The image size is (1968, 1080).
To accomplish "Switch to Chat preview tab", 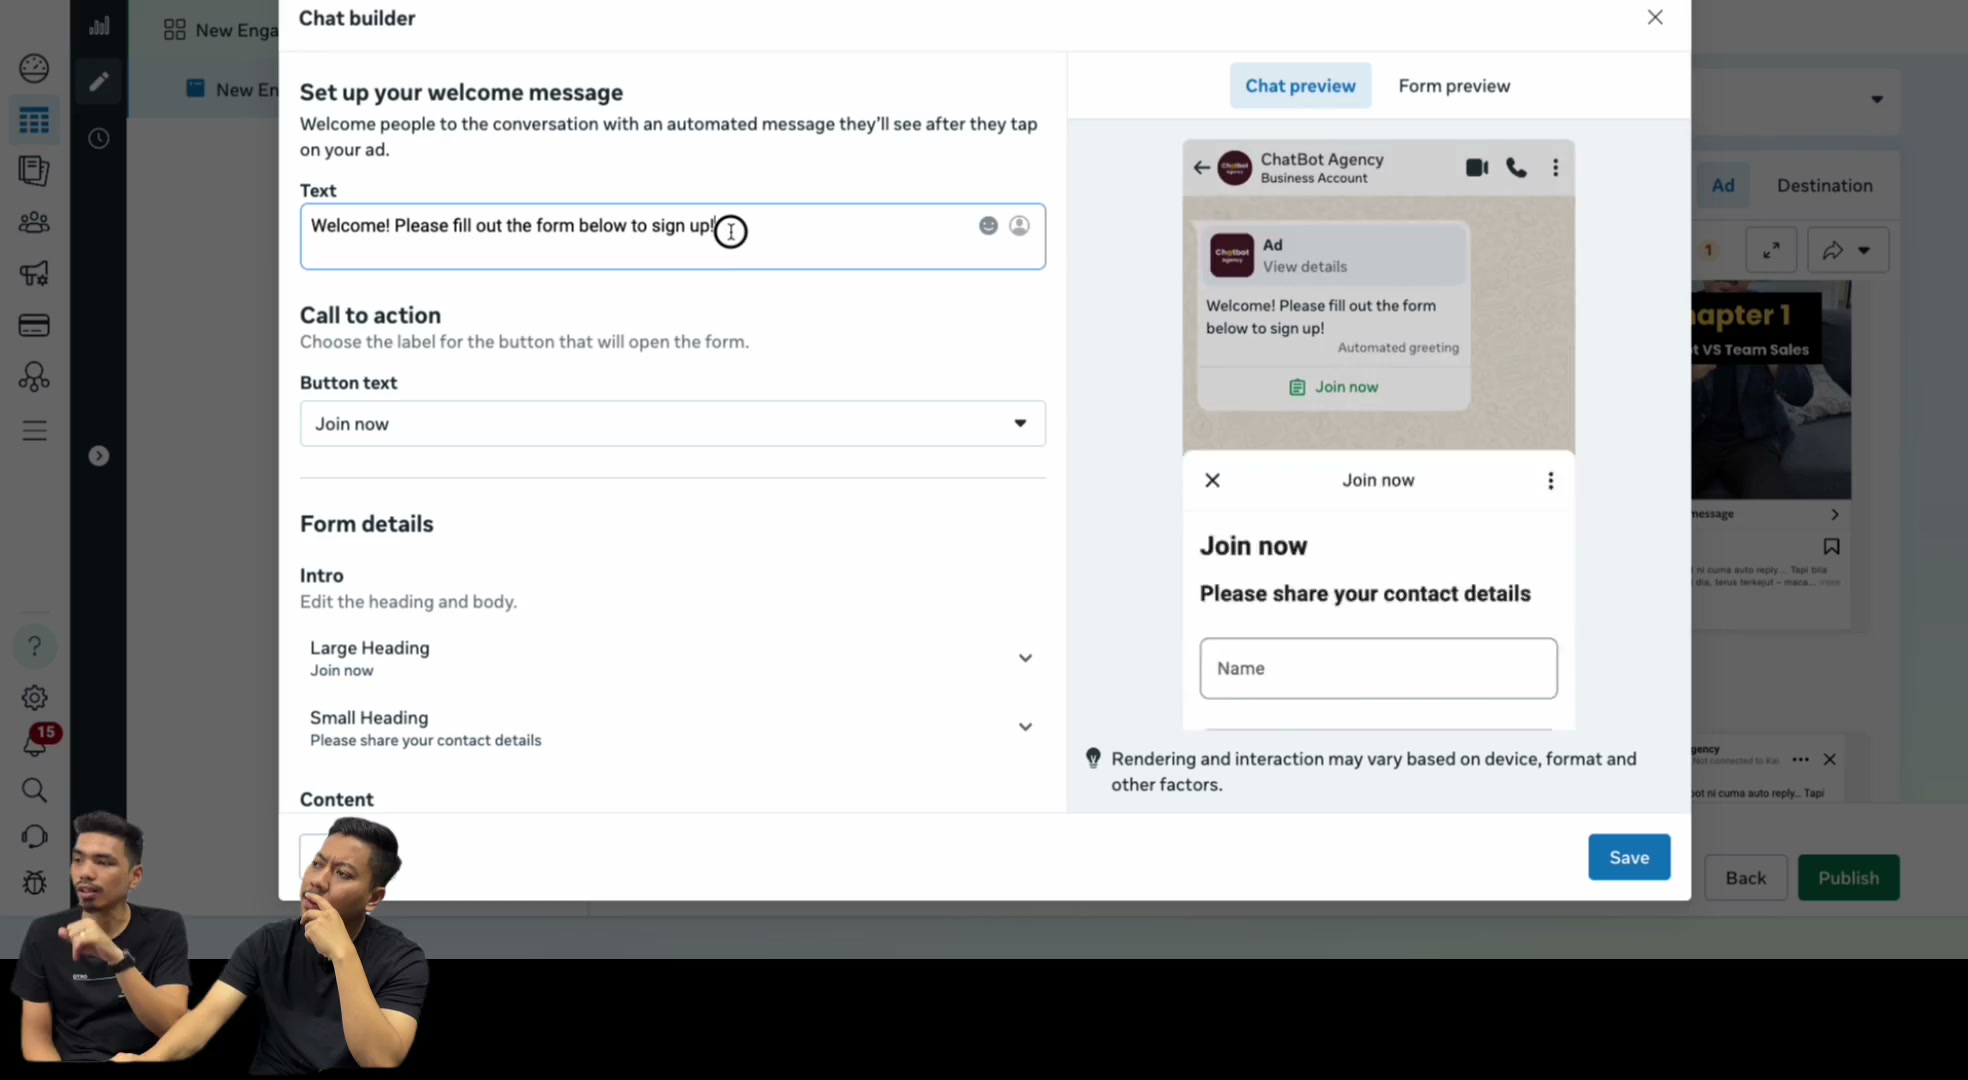I will 1300,86.
